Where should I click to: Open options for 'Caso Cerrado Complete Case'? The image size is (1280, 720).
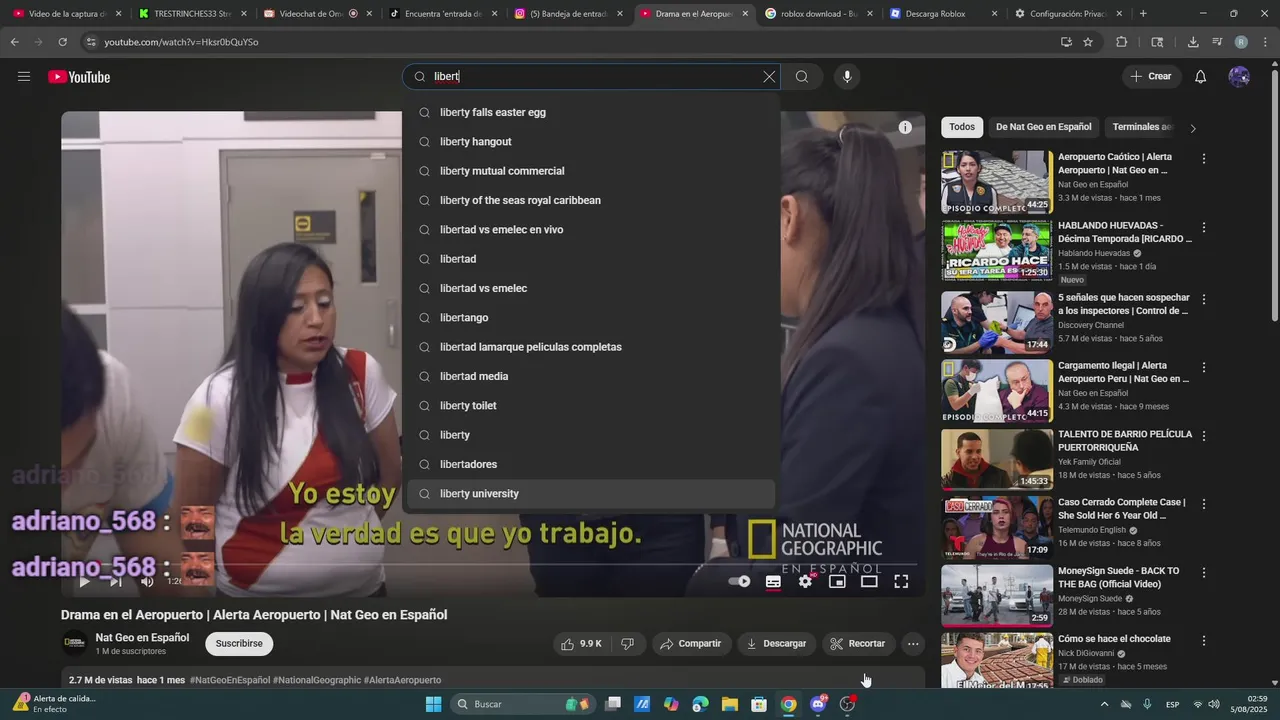pyautogui.click(x=1204, y=505)
